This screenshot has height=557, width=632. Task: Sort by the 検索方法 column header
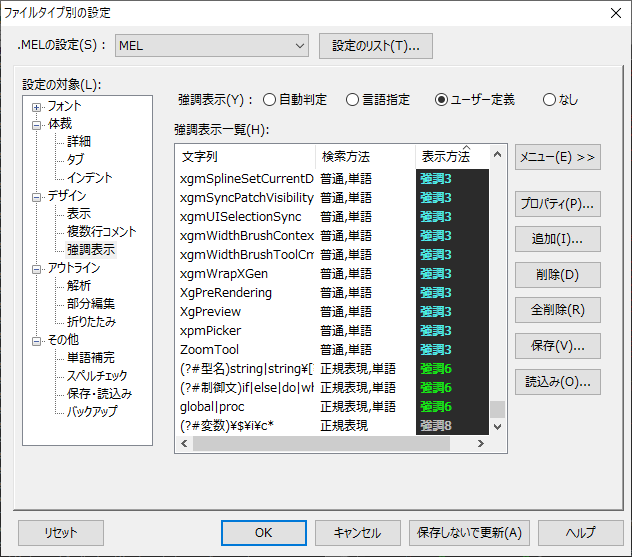[x=366, y=156]
